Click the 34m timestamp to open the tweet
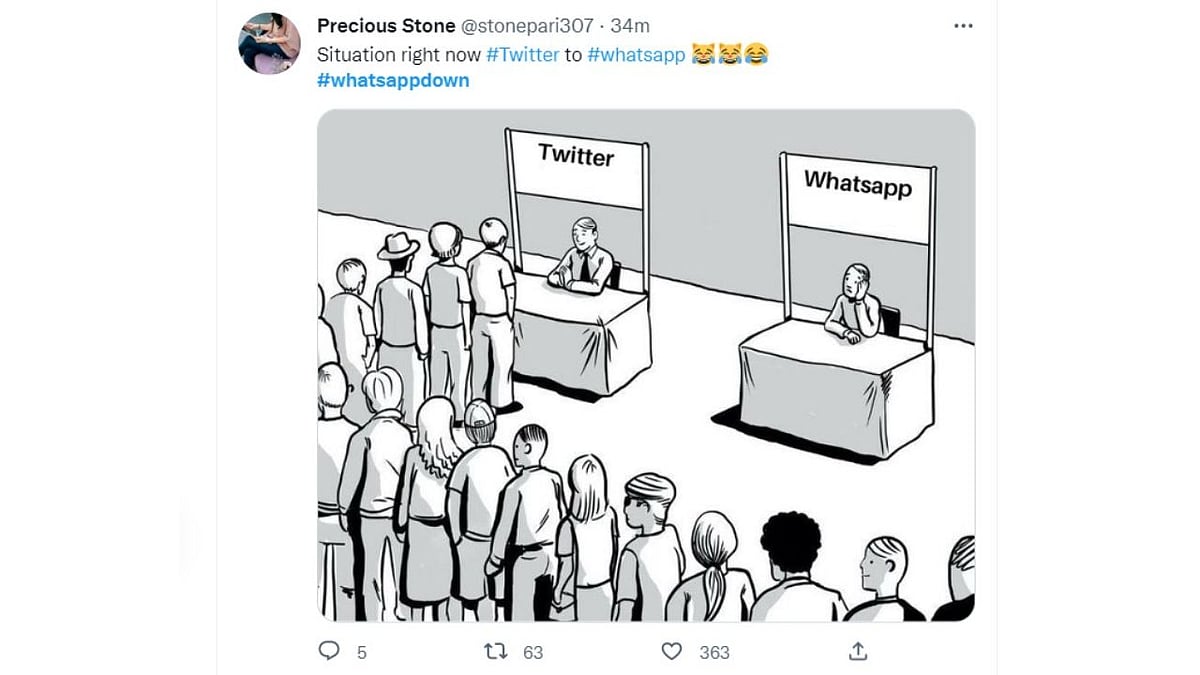Image resolution: width=1200 pixels, height=675 pixels. [630, 26]
